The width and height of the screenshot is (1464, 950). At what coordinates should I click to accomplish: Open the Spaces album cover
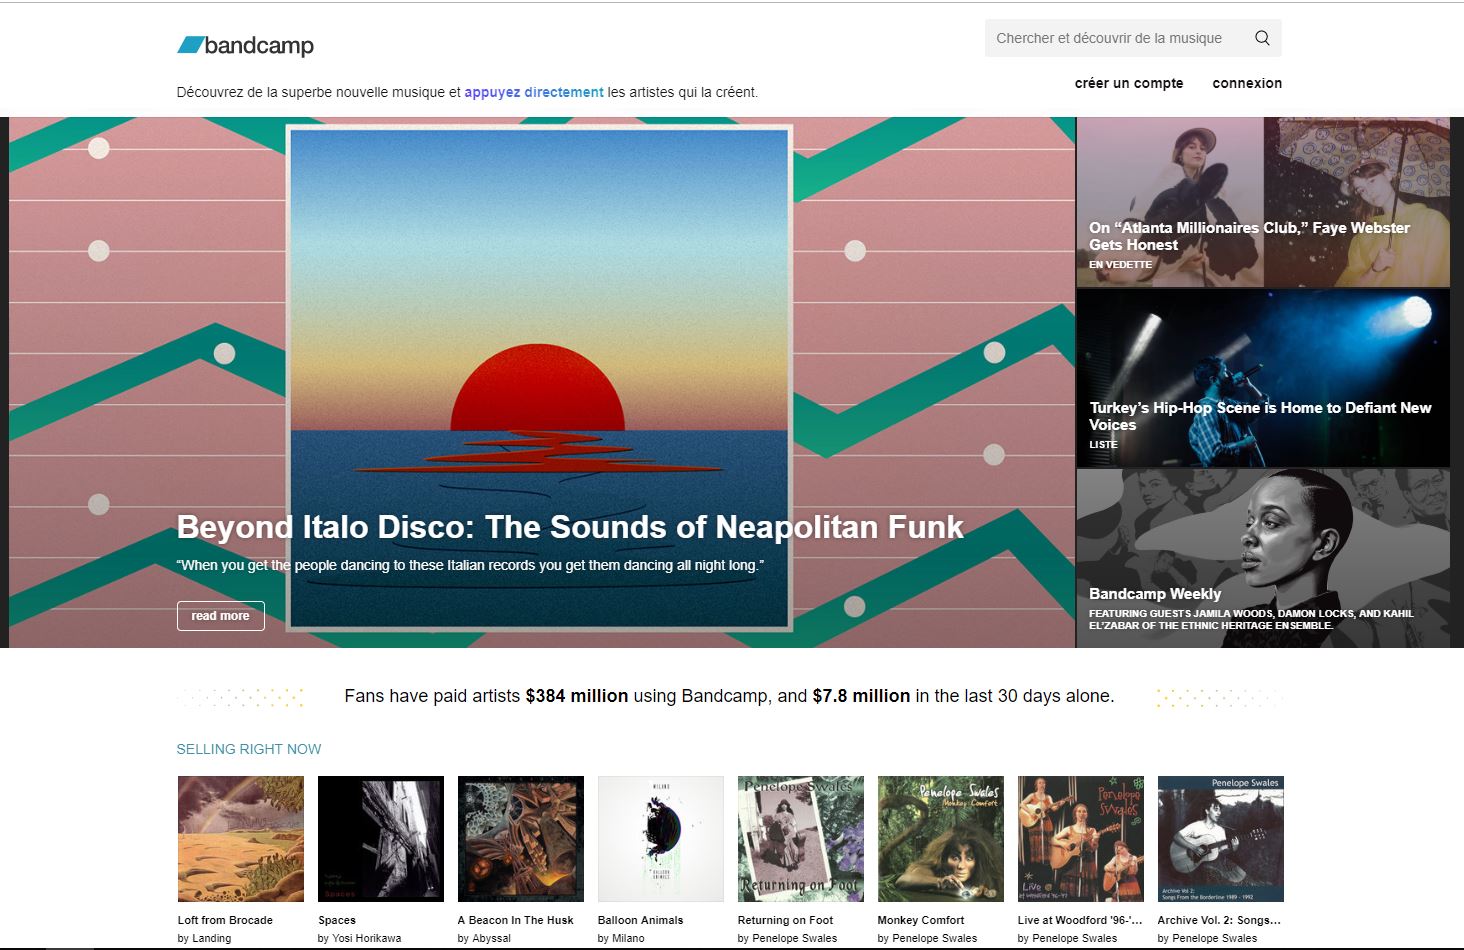(x=381, y=839)
